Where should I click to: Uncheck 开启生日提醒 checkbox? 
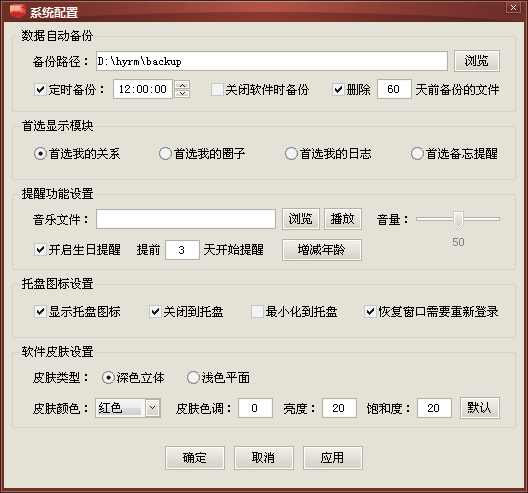pos(40,250)
